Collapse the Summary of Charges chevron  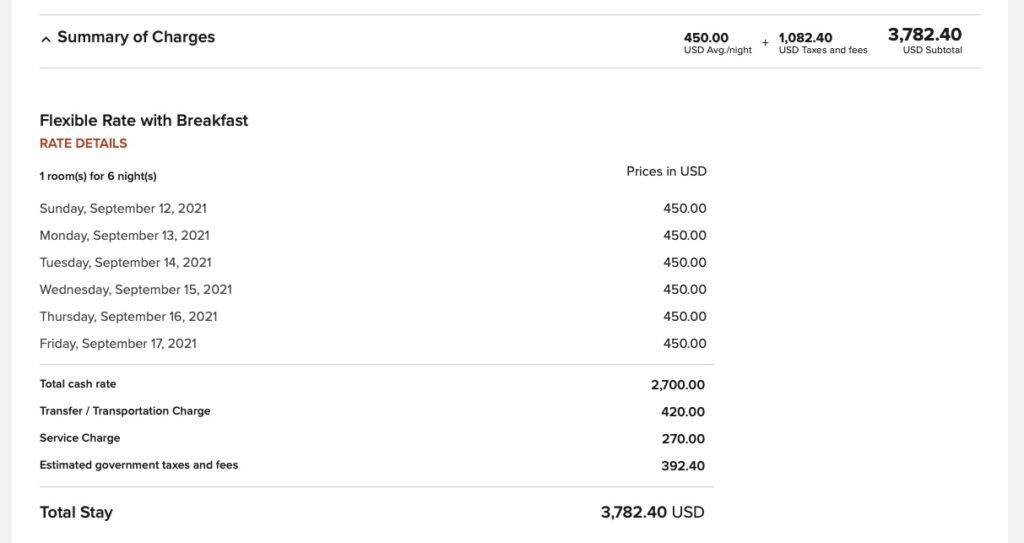click(45, 39)
